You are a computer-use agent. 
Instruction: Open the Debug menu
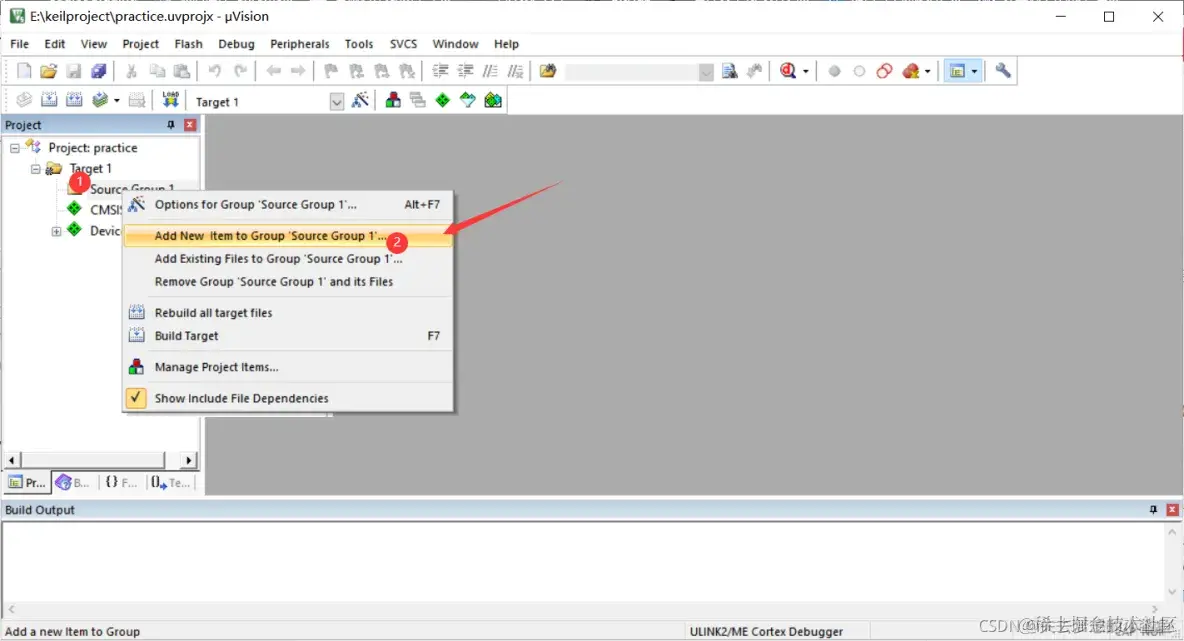click(236, 44)
